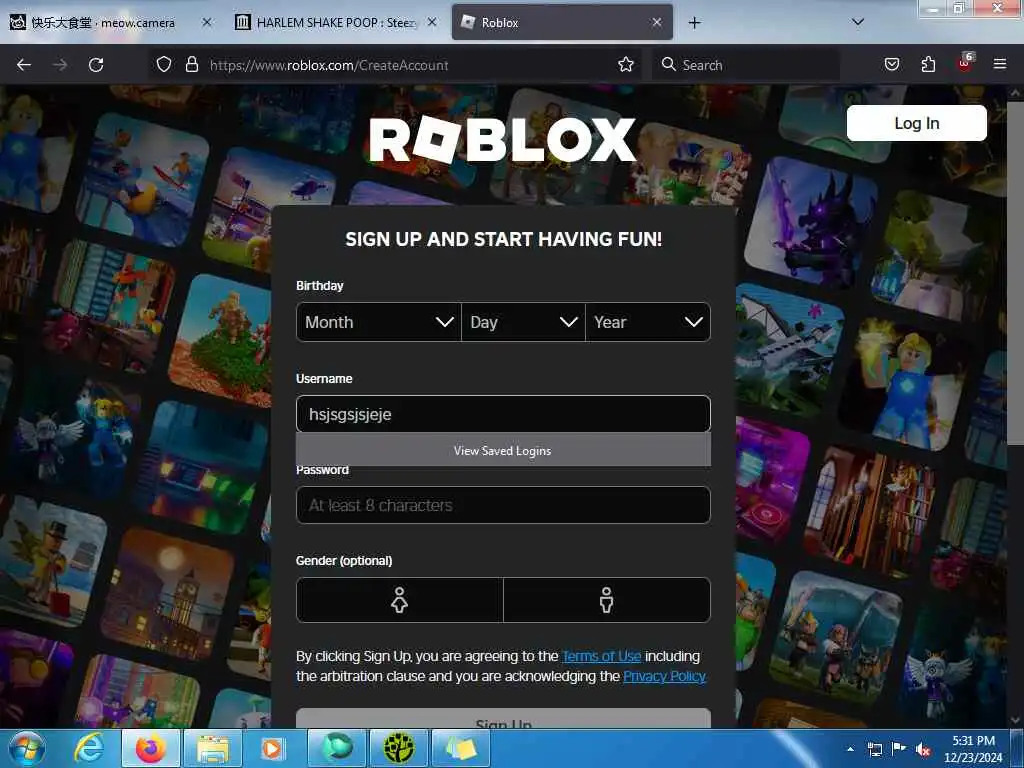Open the Terms of Use link
1024x768 pixels.
601,656
